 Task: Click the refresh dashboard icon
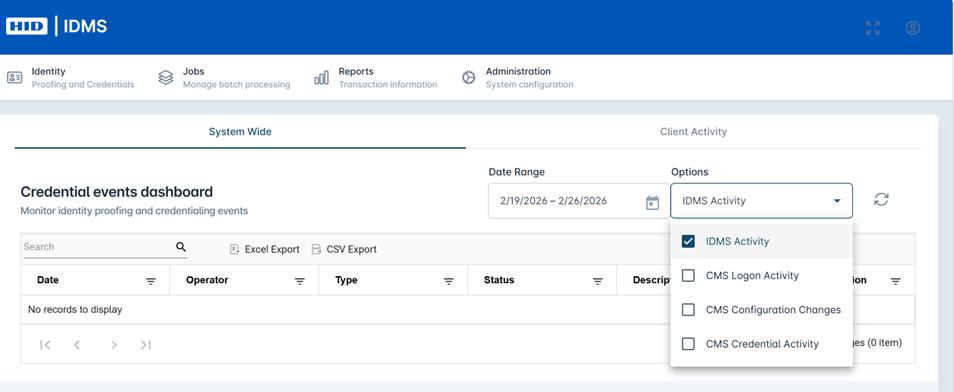click(x=881, y=200)
